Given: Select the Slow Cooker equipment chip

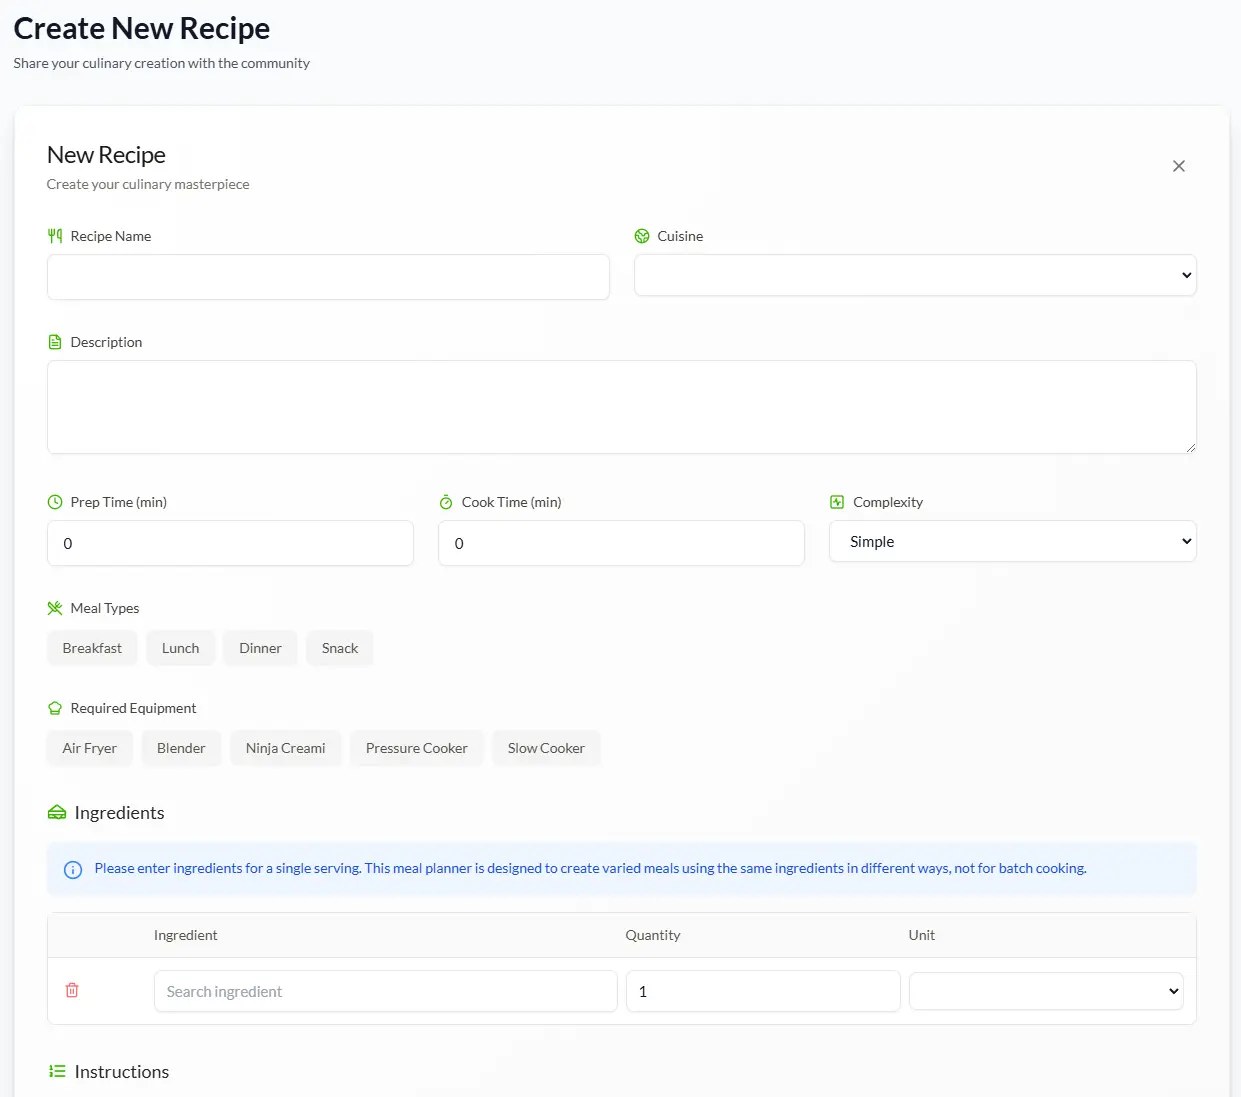Looking at the screenshot, I should point(546,748).
